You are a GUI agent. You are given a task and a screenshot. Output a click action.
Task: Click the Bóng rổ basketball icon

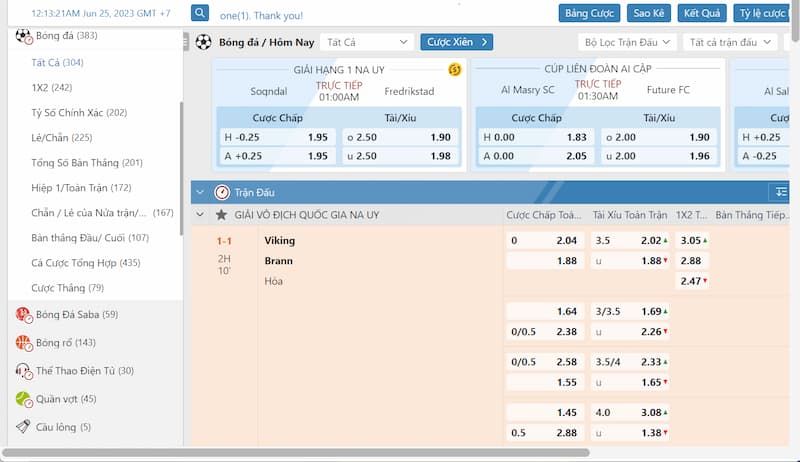tap(24, 342)
